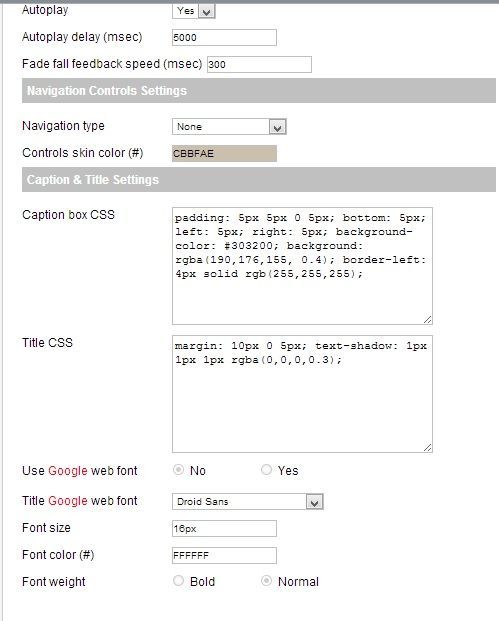Open the Navigation type dropdown
Screen dimensions: 499x621
pyautogui.click(x=229, y=127)
